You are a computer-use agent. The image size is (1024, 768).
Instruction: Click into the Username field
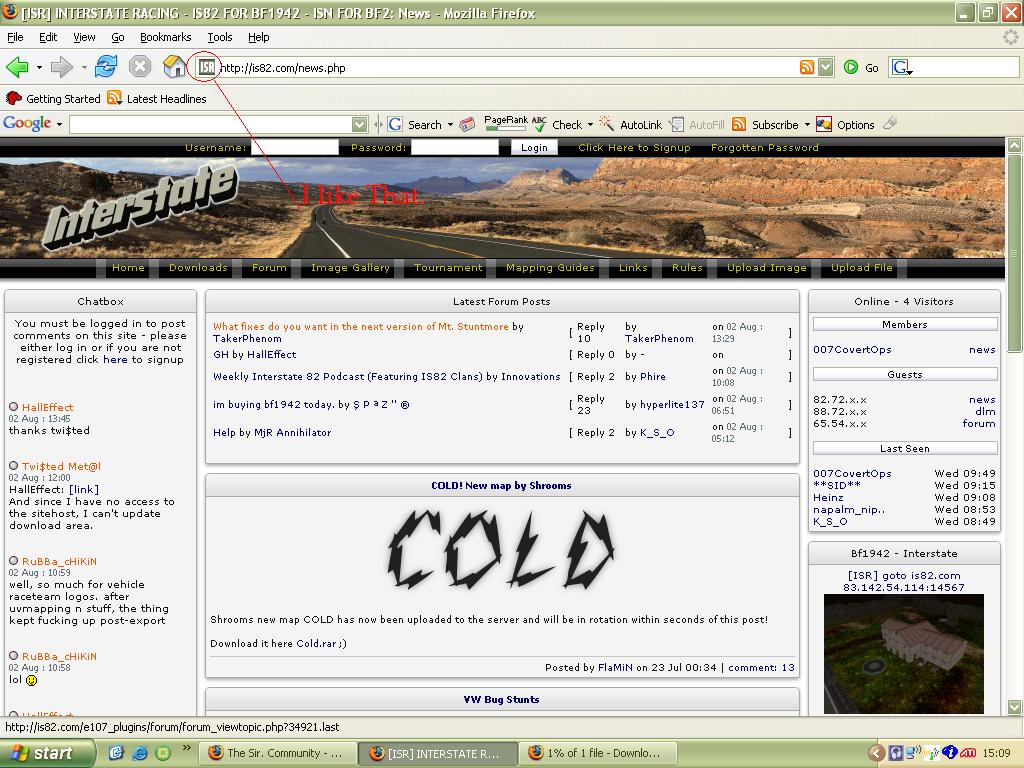pyautogui.click(x=295, y=148)
